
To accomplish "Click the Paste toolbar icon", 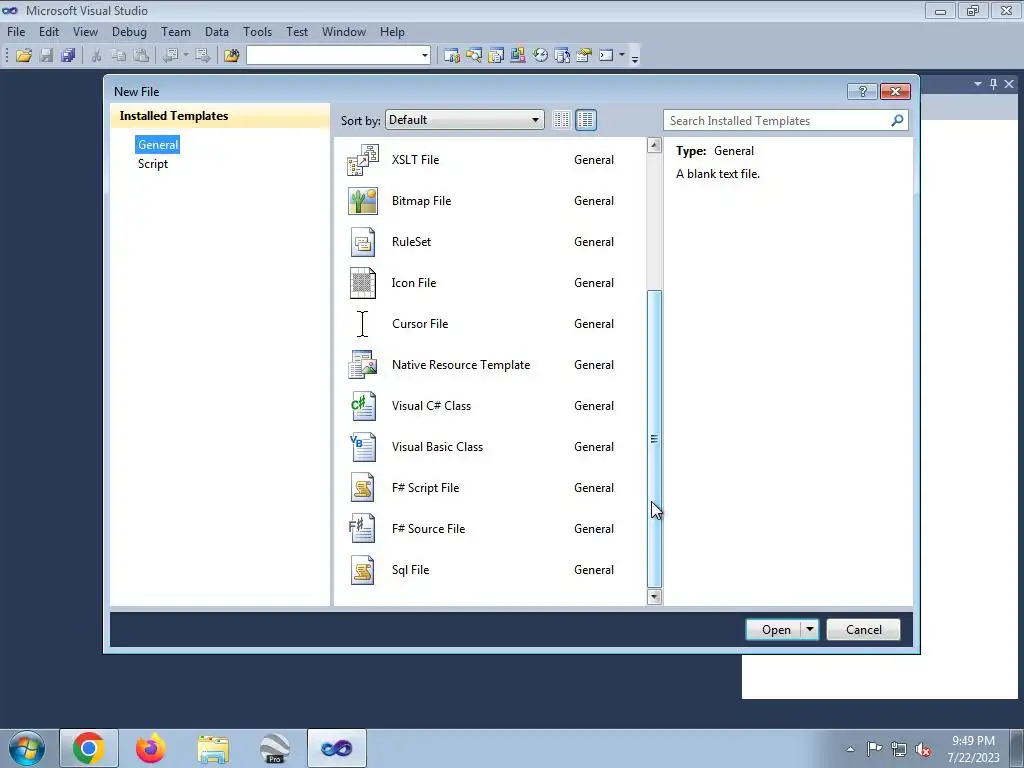I will (x=140, y=56).
